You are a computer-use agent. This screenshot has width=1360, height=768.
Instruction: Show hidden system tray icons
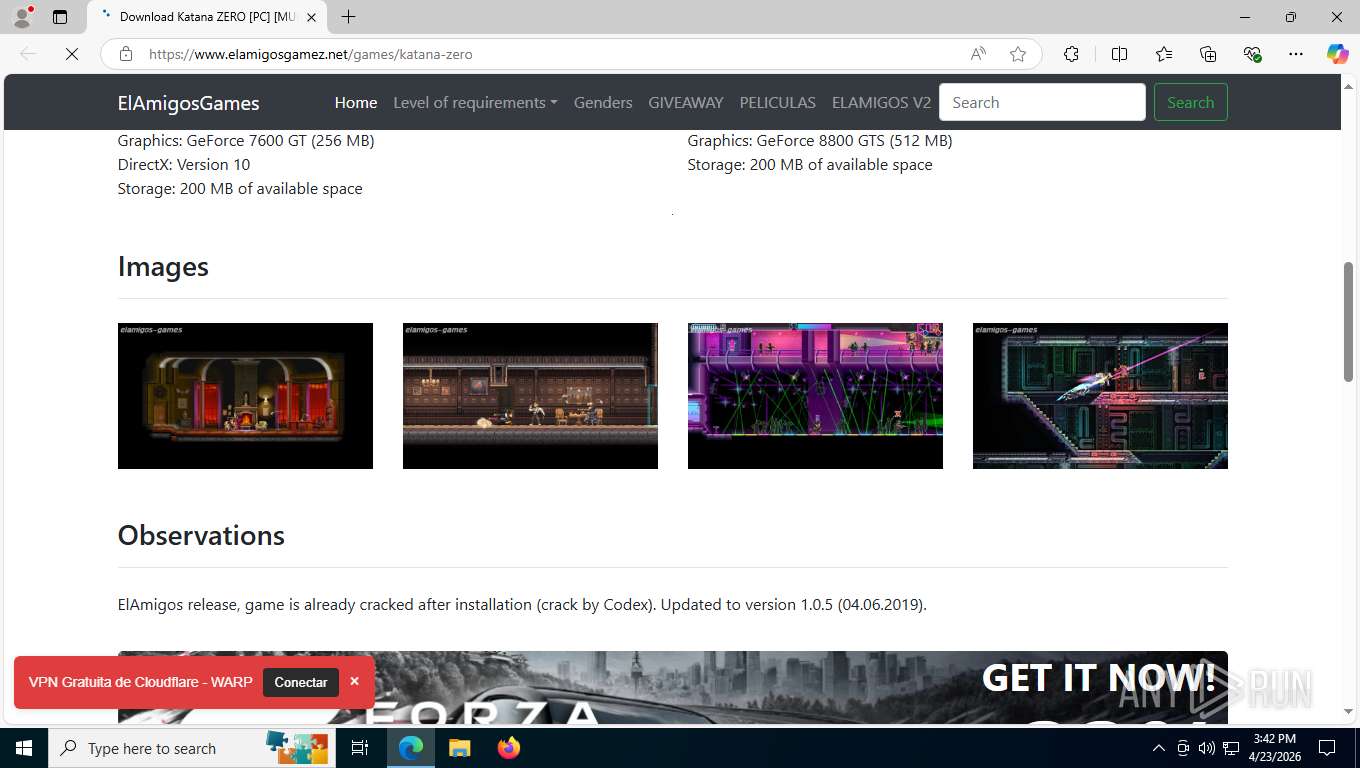(x=1158, y=748)
